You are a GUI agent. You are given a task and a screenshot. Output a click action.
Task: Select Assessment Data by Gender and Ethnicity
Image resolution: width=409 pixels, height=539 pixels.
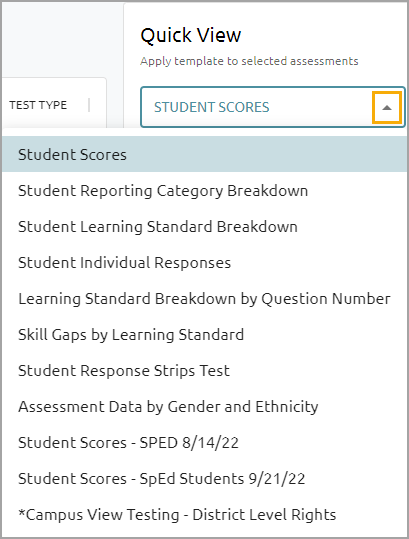(204, 407)
